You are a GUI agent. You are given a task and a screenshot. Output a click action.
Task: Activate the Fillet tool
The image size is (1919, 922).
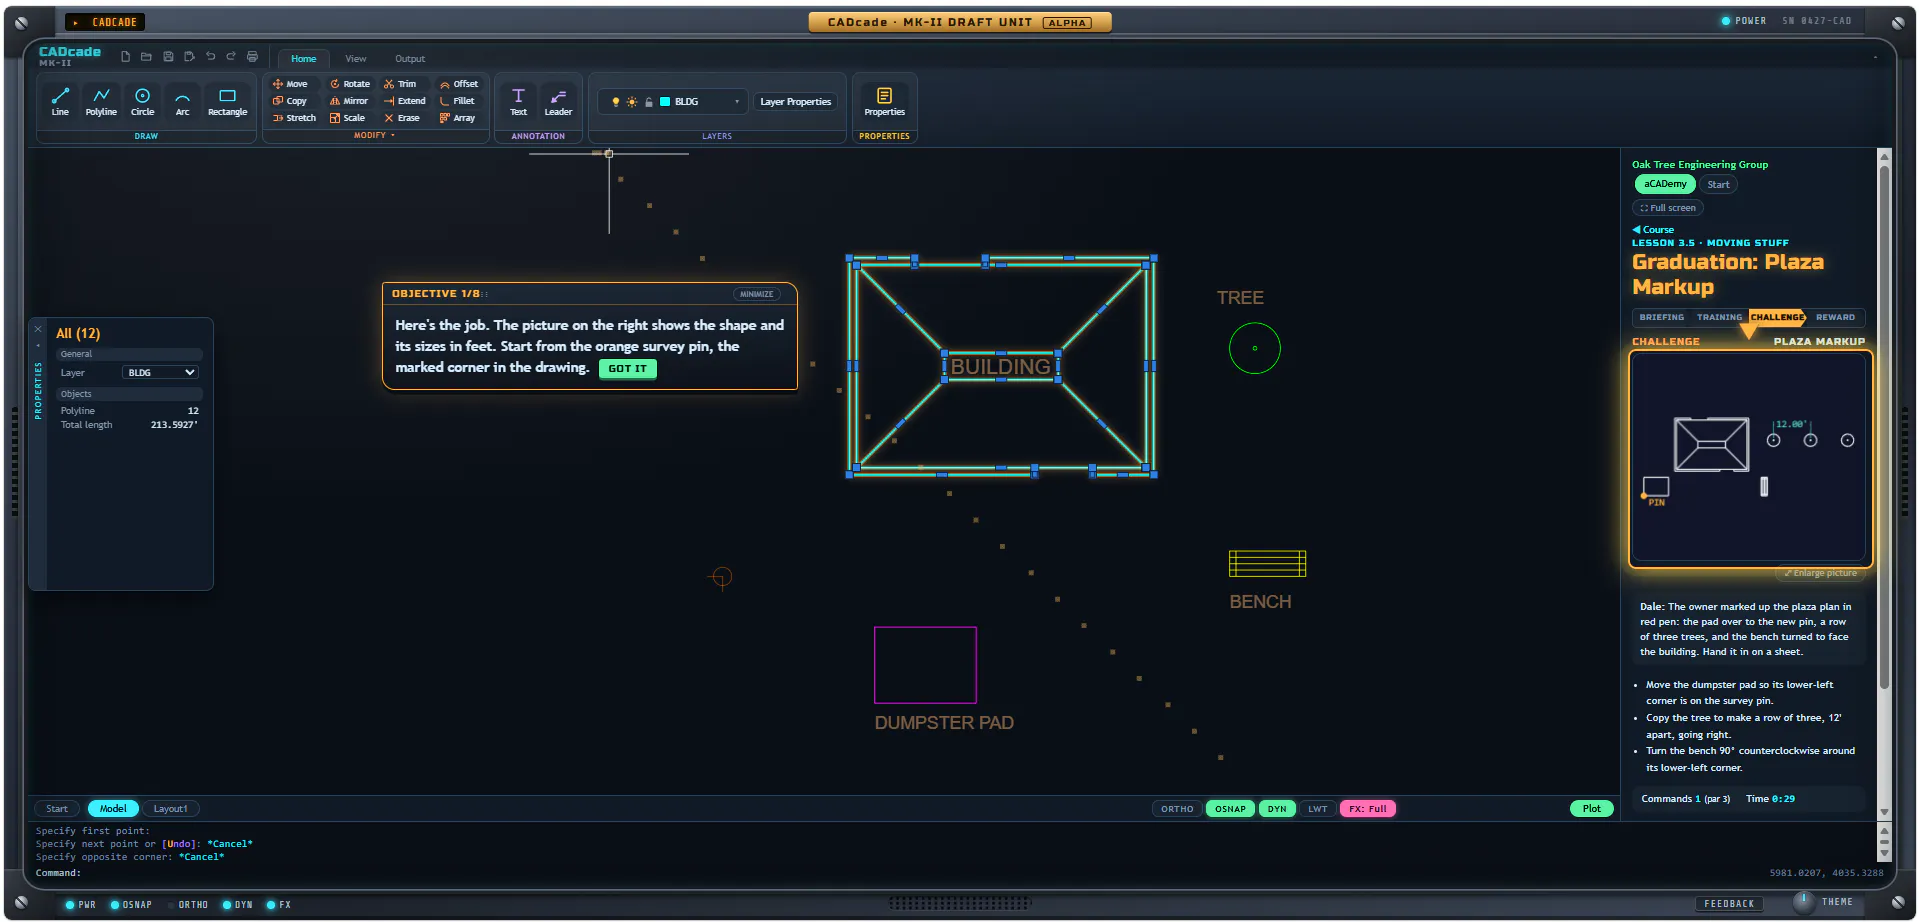[x=457, y=101]
